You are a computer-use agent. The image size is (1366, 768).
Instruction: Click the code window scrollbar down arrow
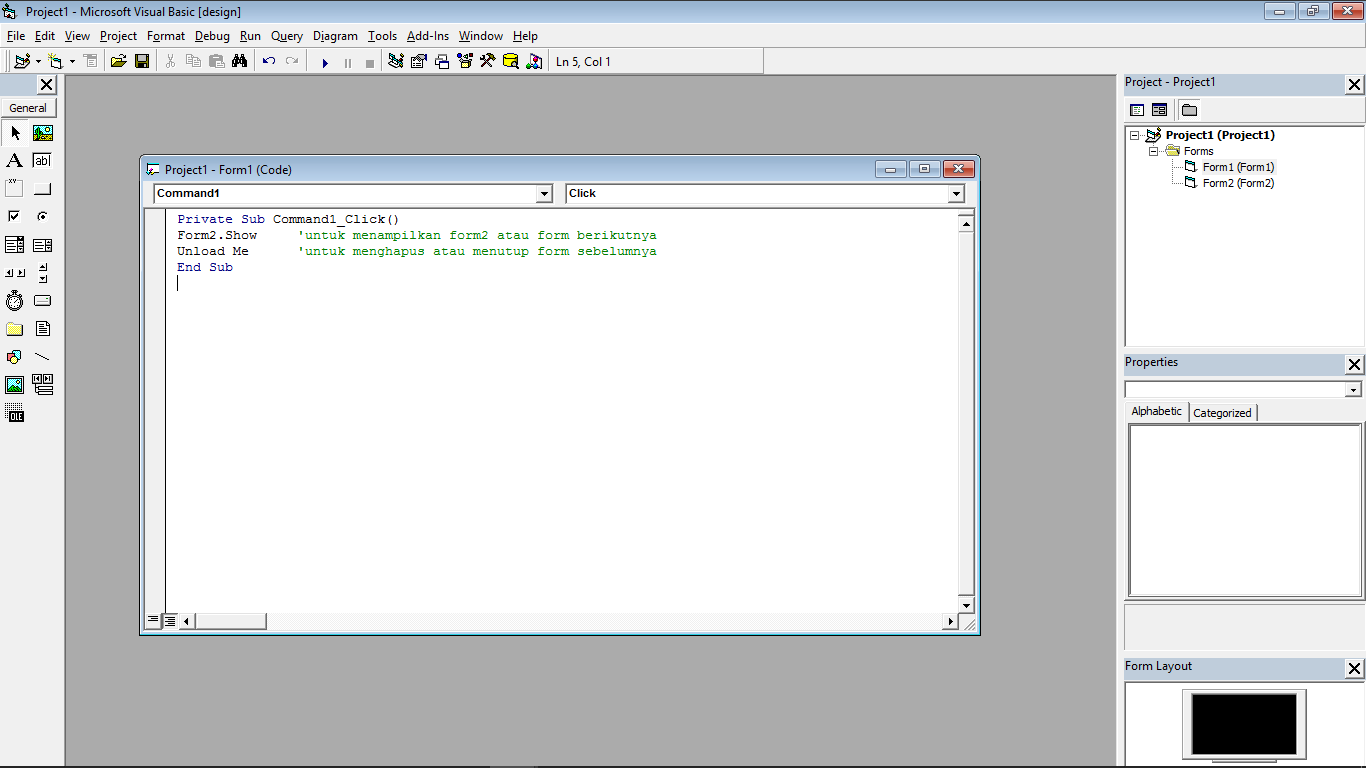(x=965, y=604)
